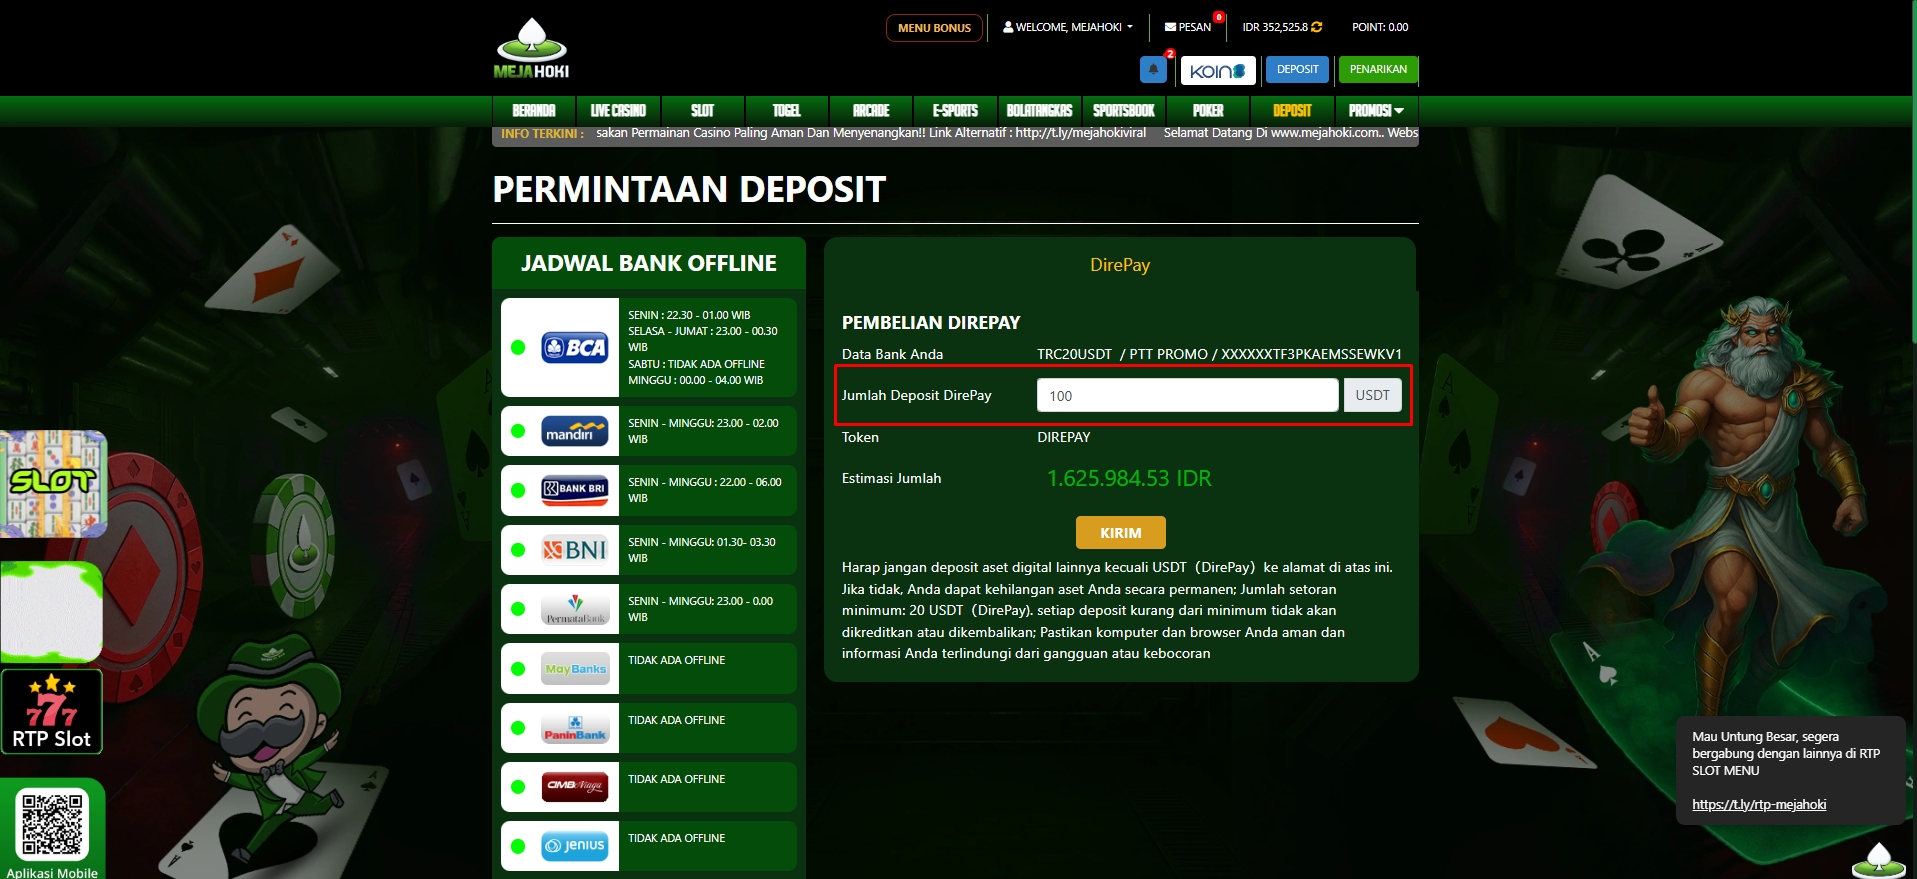Screen dimensions: 1917x879
Task: Click the Koin8 icon button
Action: (1217, 71)
